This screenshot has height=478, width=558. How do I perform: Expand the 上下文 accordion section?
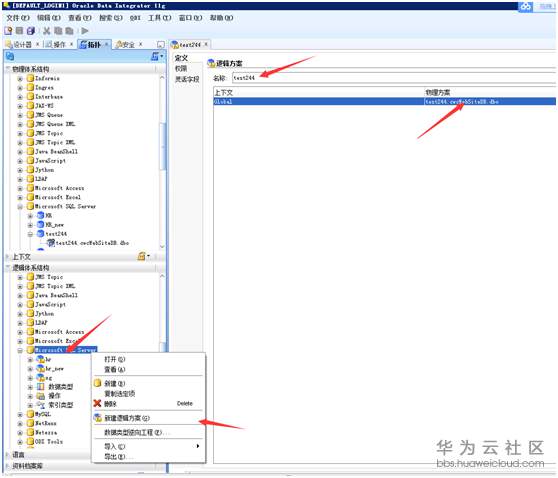(x=8, y=257)
